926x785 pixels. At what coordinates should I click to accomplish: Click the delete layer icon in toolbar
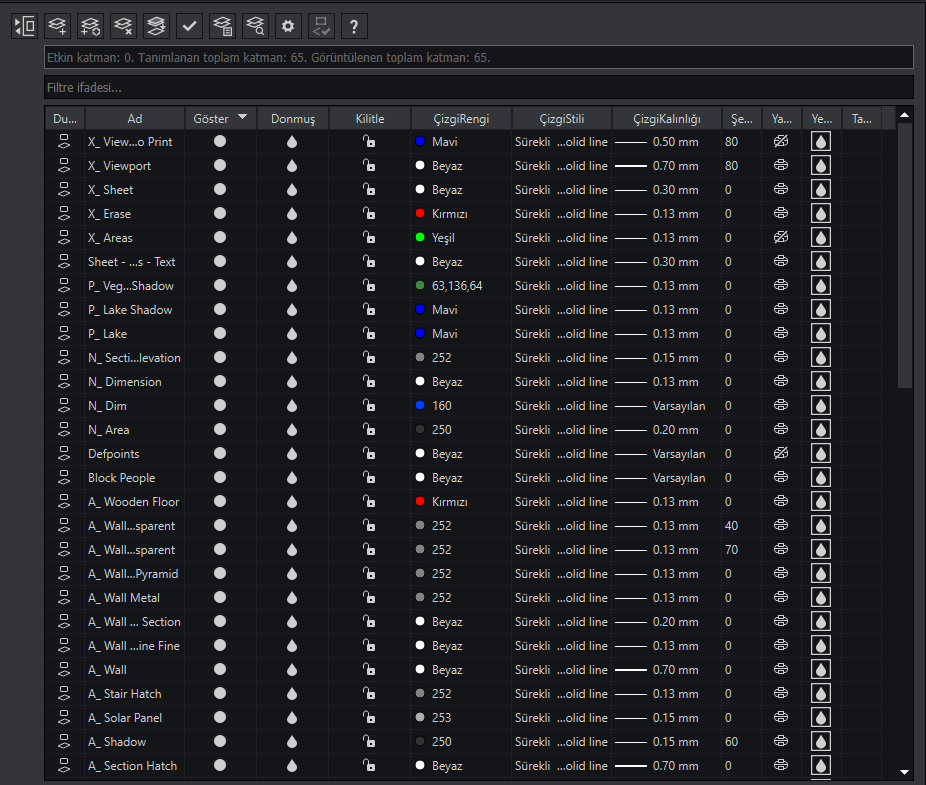[123, 26]
